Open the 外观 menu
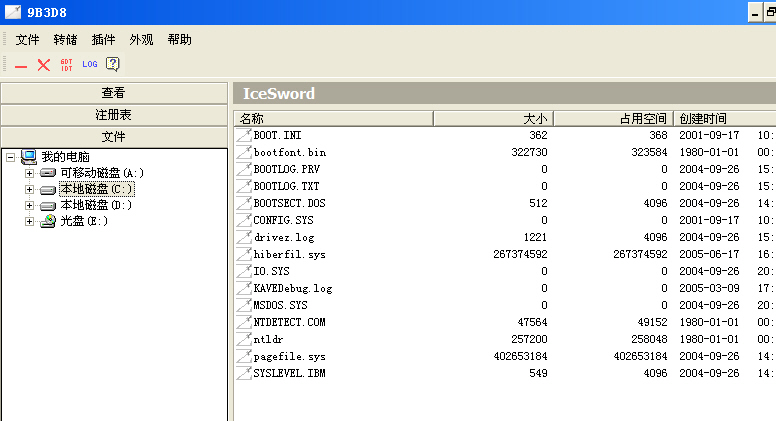This screenshot has height=421, width=776. point(142,40)
